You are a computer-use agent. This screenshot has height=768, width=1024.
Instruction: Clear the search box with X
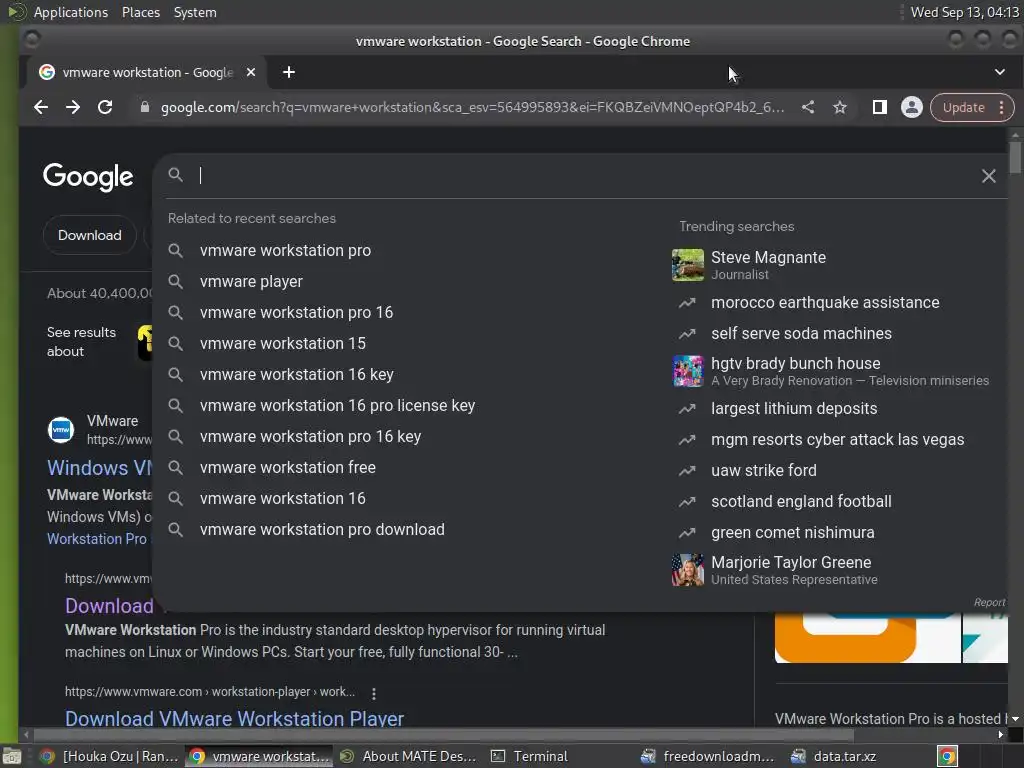(x=989, y=176)
